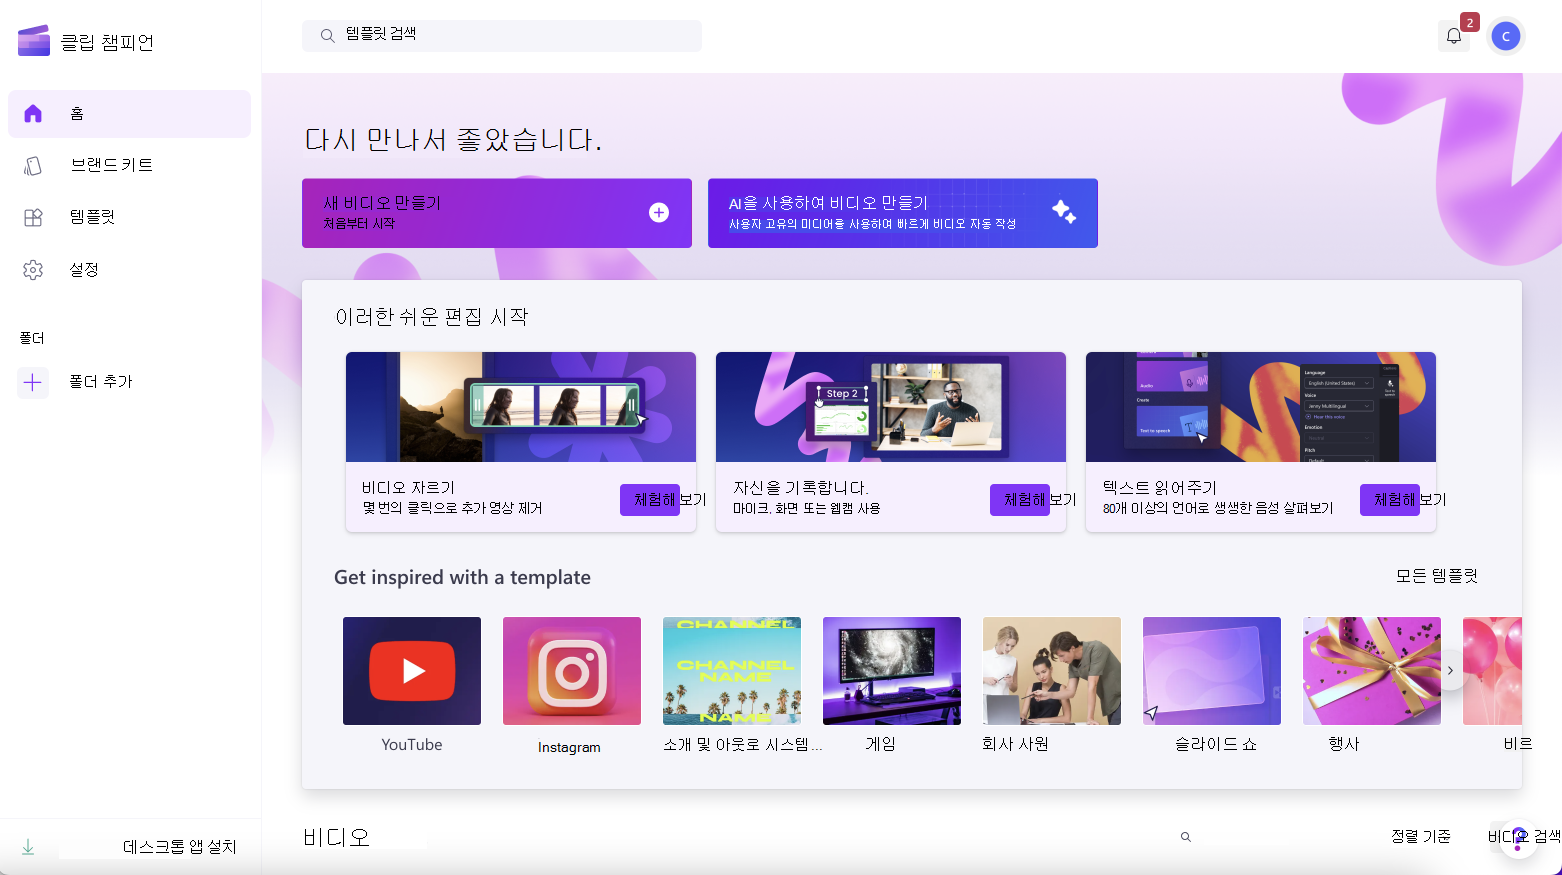Screen dimensions: 1562x875
Task: Click the video search magnifier icon
Action: (1186, 837)
